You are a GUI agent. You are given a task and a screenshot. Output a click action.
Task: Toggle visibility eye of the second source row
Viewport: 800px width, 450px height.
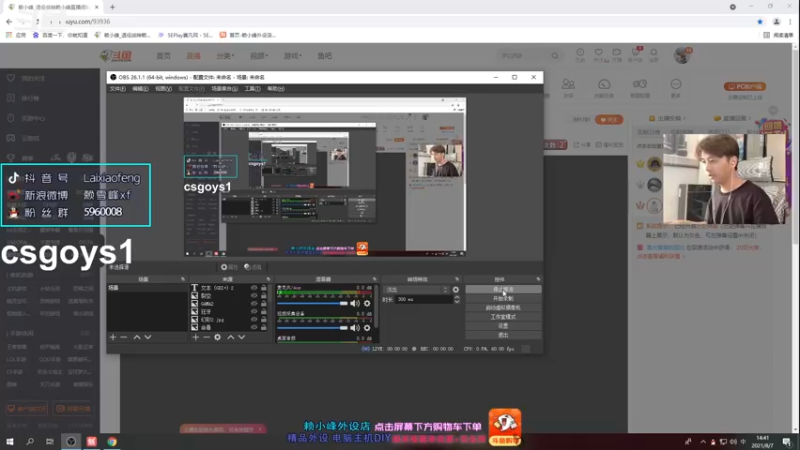point(254,296)
